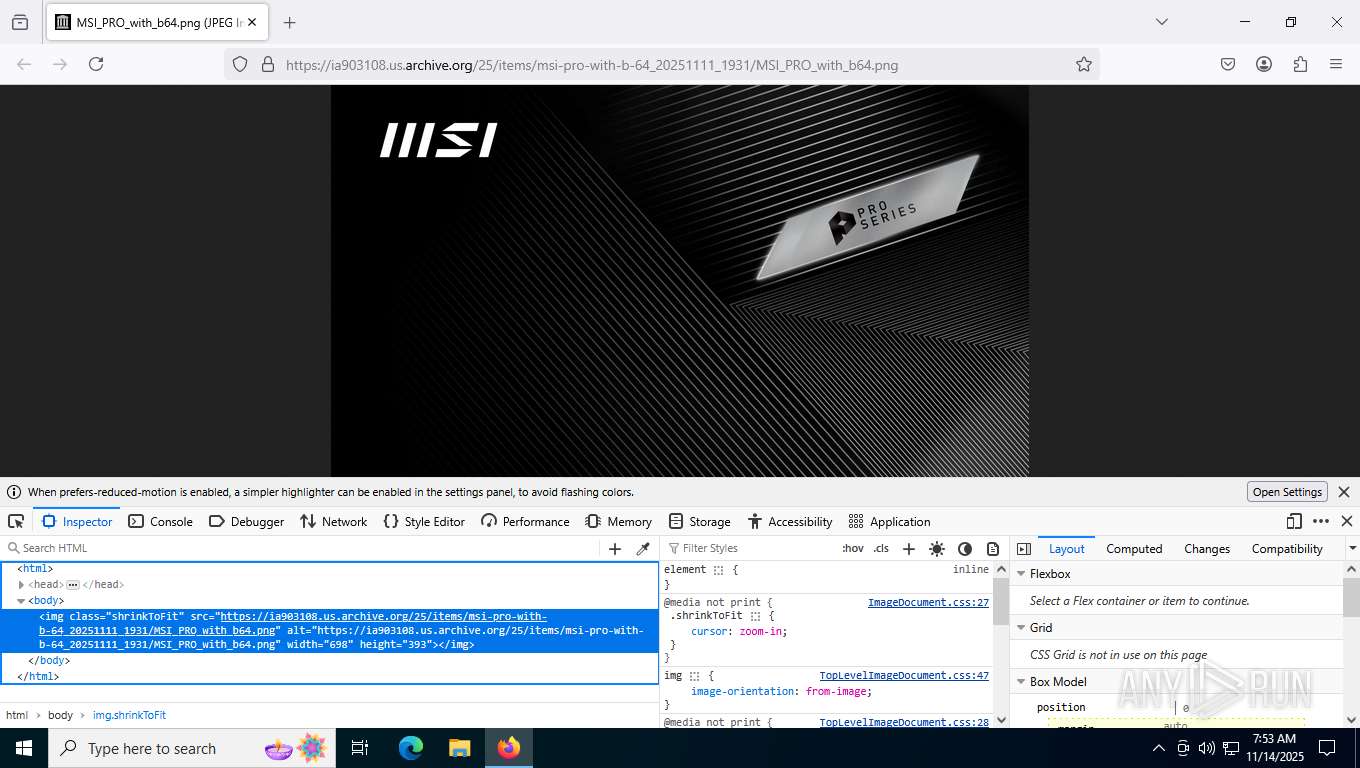This screenshot has height=768, width=1360.
Task: Open the Storage tab
Action: 699,521
